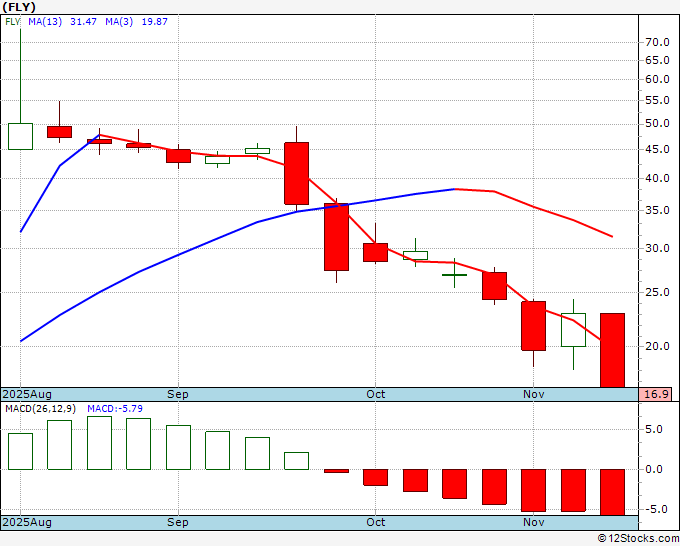Click the 20.0 price axis label
This screenshot has height=546, width=680.
coord(657,347)
